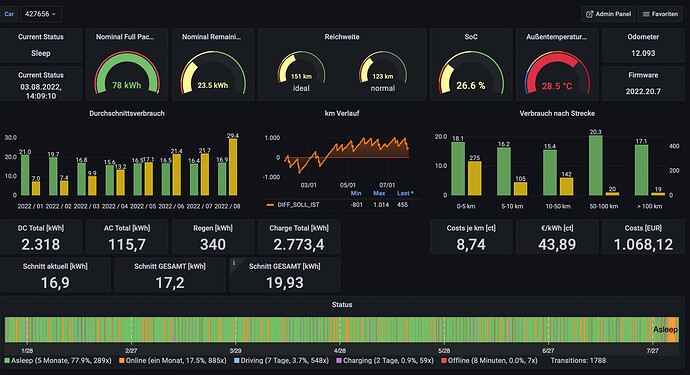The width and height of the screenshot is (690, 375).
Task: Click the Charge Total value 2.773,4
Action: coord(299,244)
